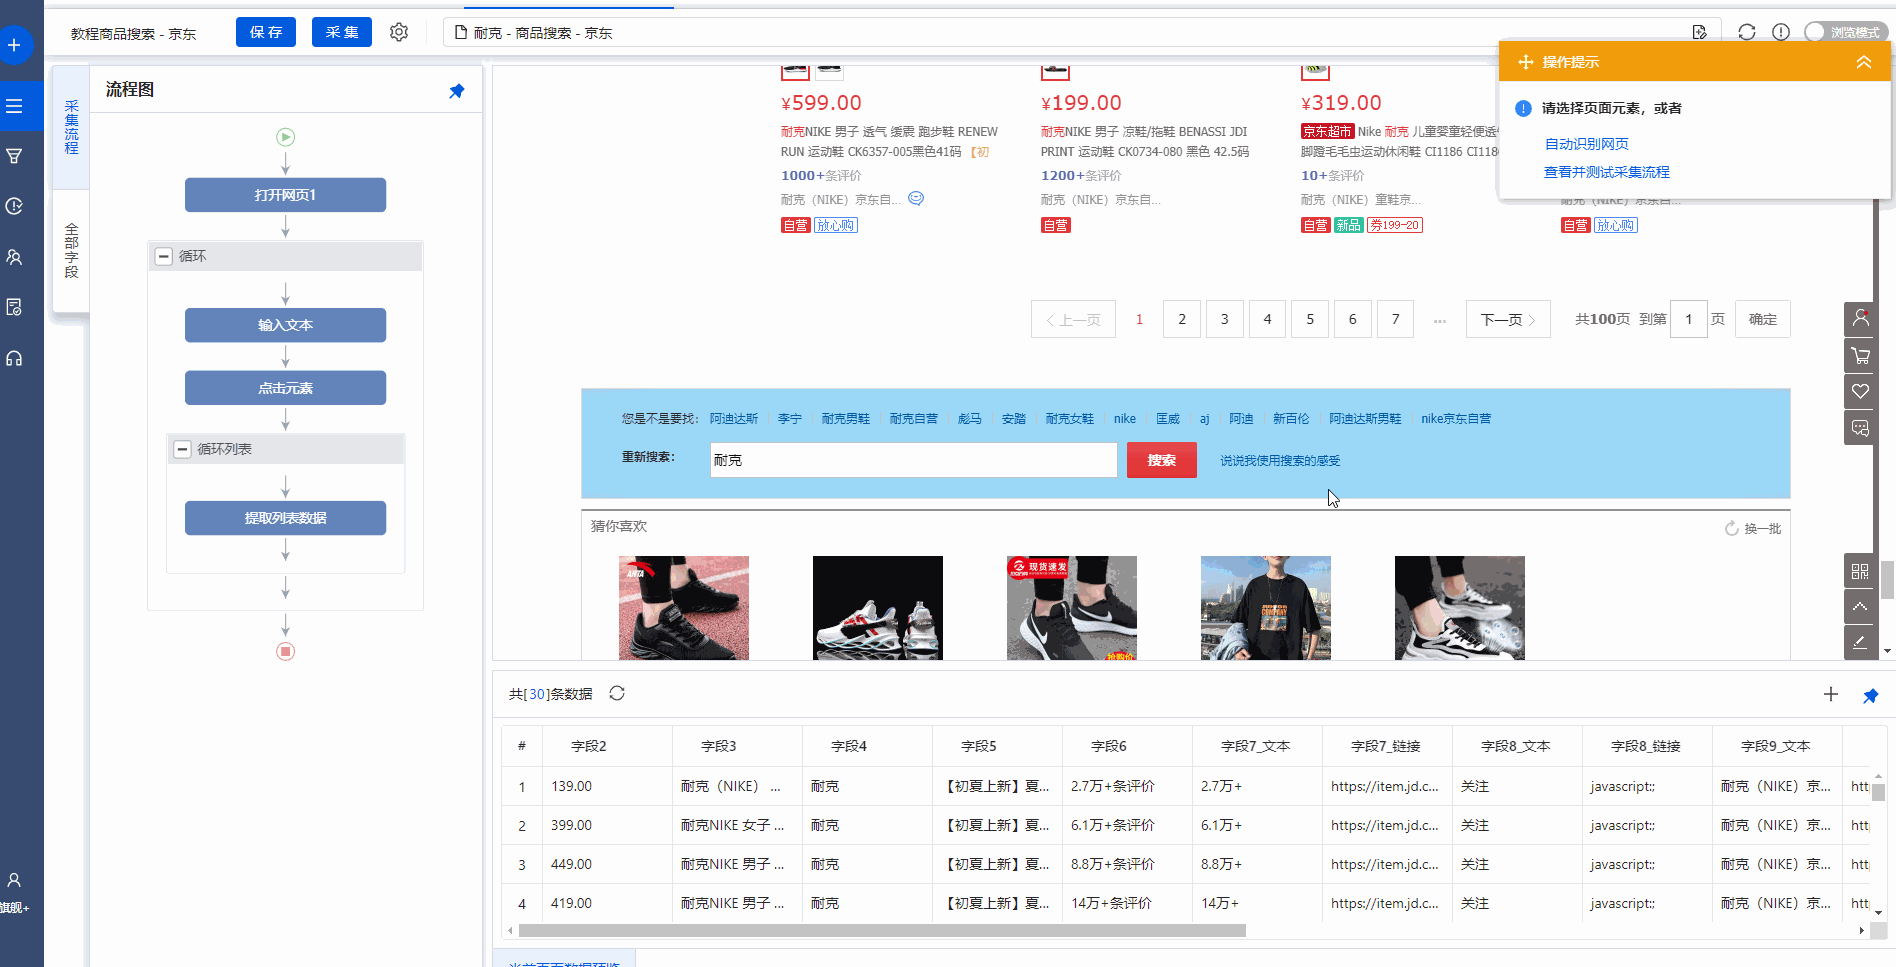
Task: Click the horizontal scrollbar of data table
Action: [882, 930]
